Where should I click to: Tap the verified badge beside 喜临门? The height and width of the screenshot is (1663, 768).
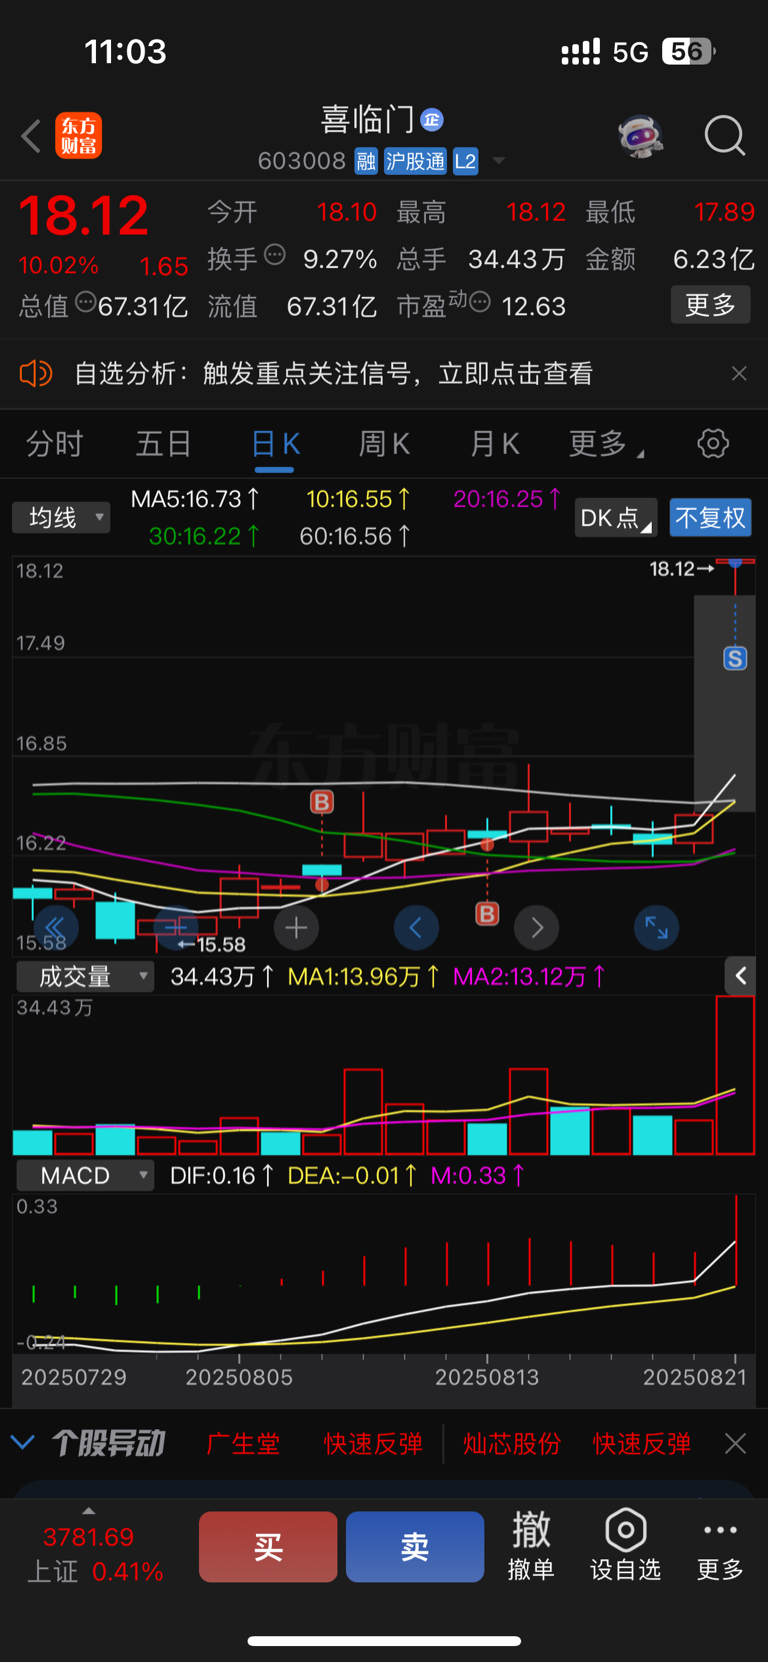tap(432, 120)
